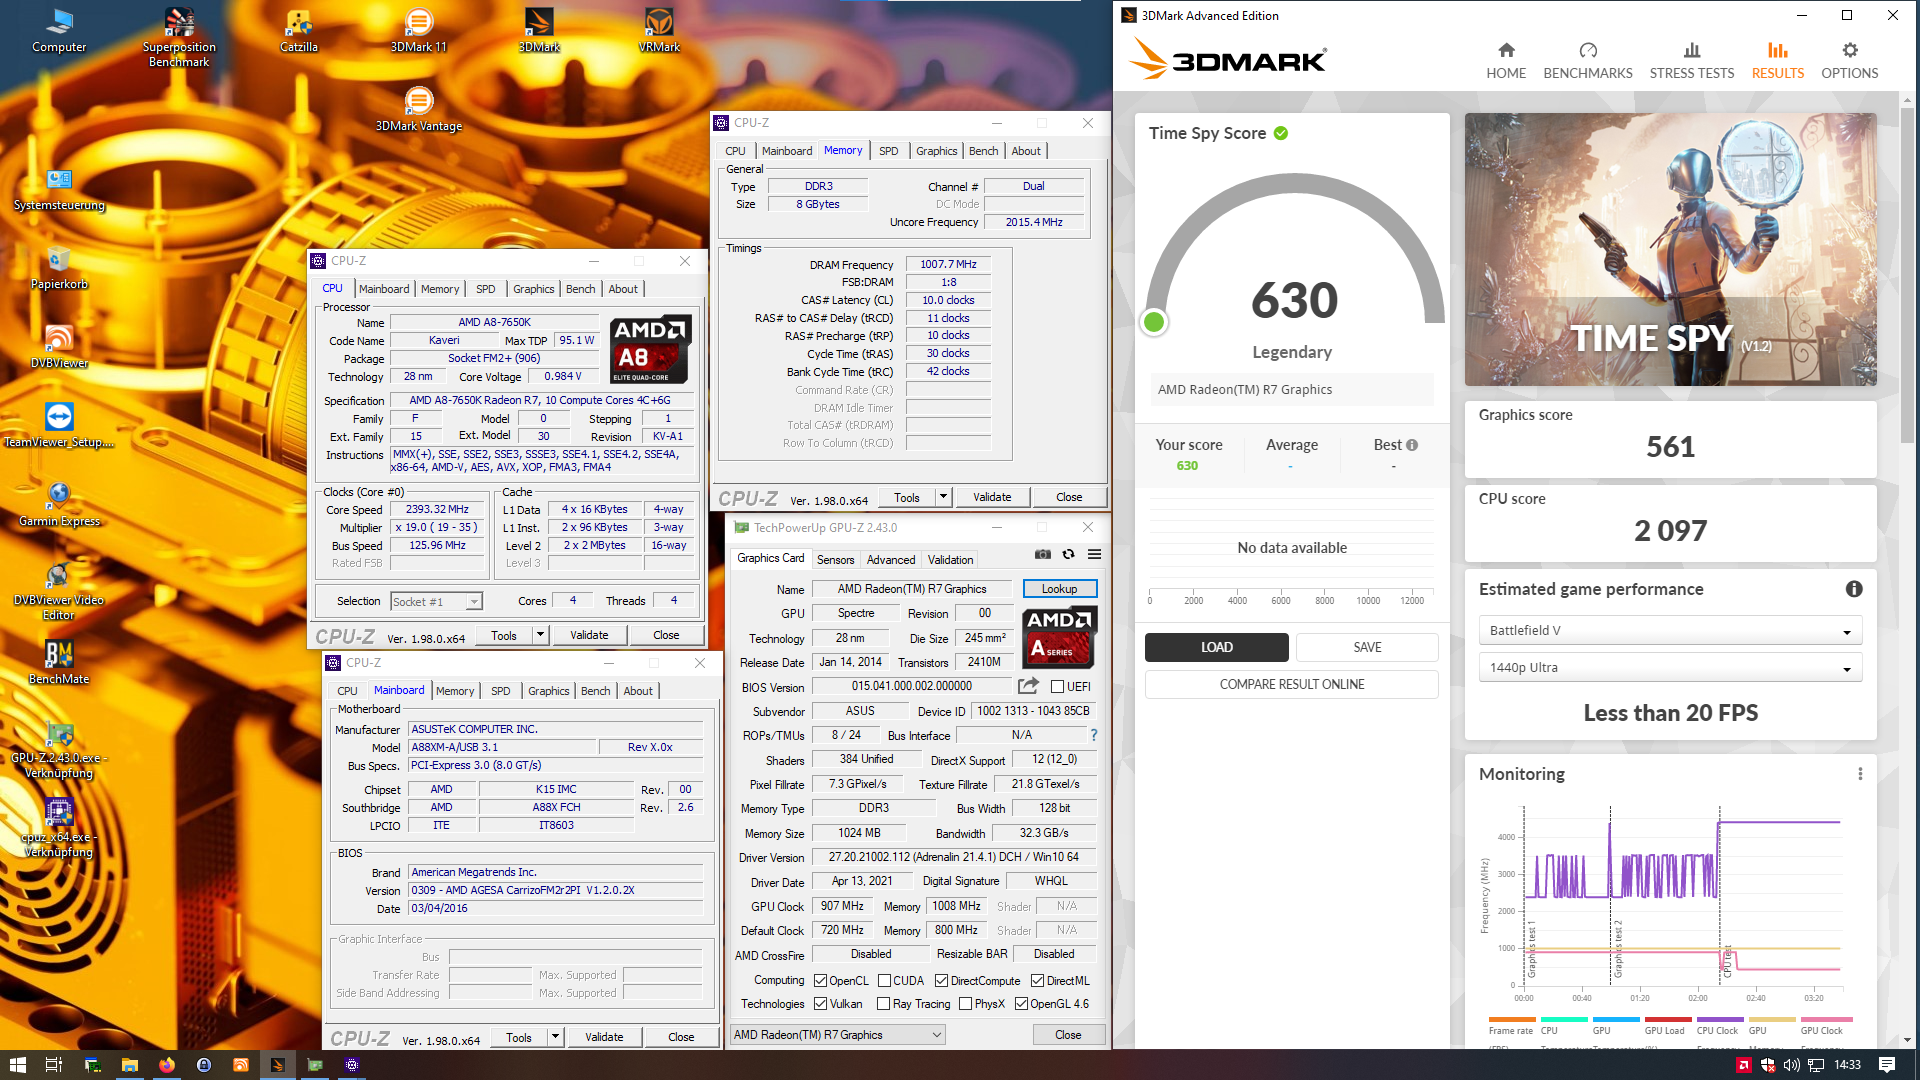Click the Time Spy thumbnail image

click(1670, 249)
